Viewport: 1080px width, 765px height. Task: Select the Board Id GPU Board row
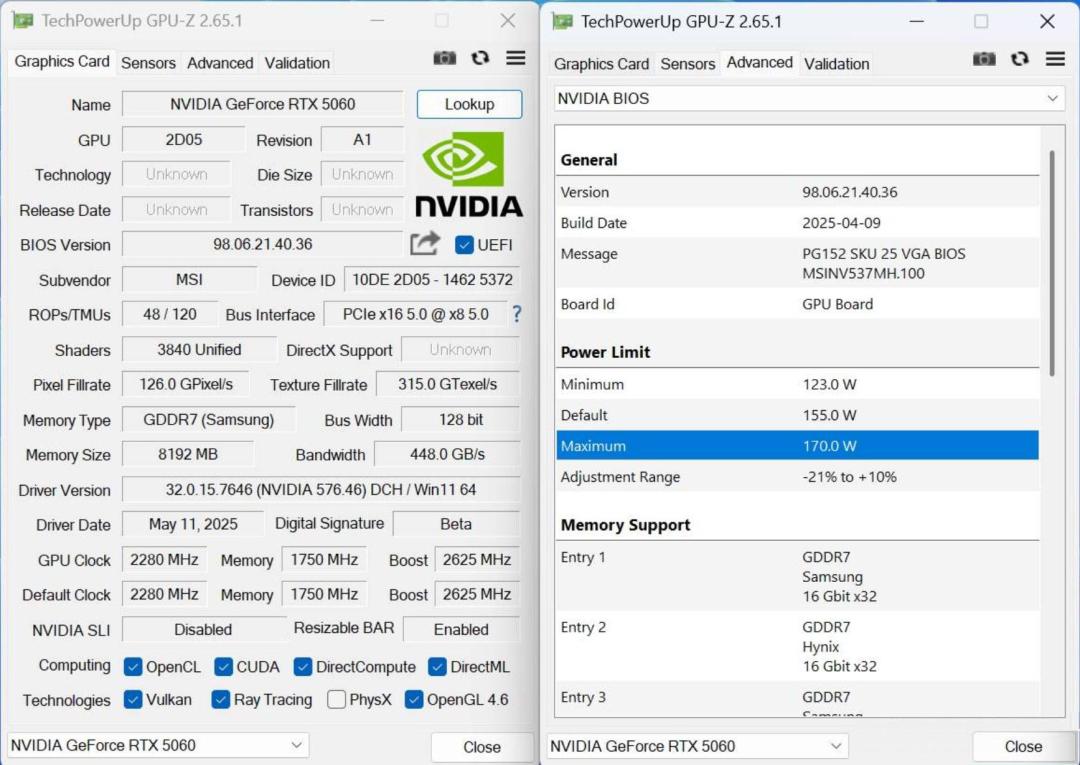[x=797, y=304]
